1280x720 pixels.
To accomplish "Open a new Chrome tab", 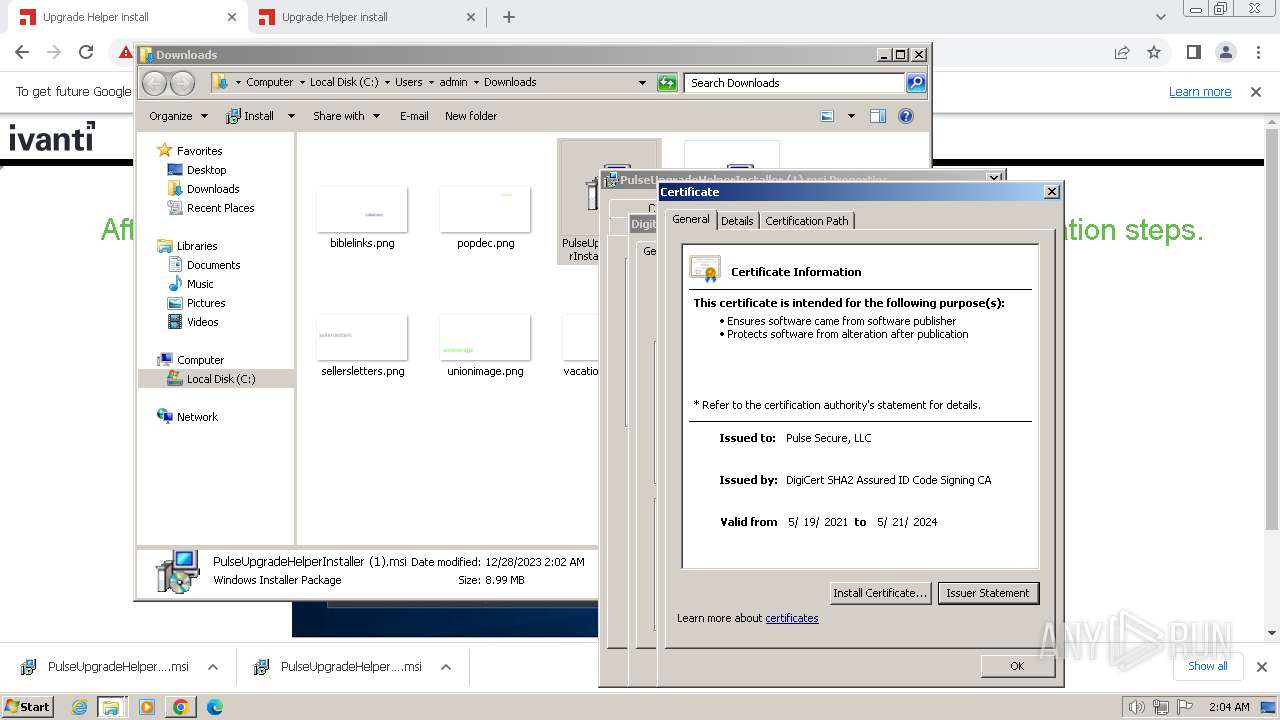I will (x=509, y=17).
